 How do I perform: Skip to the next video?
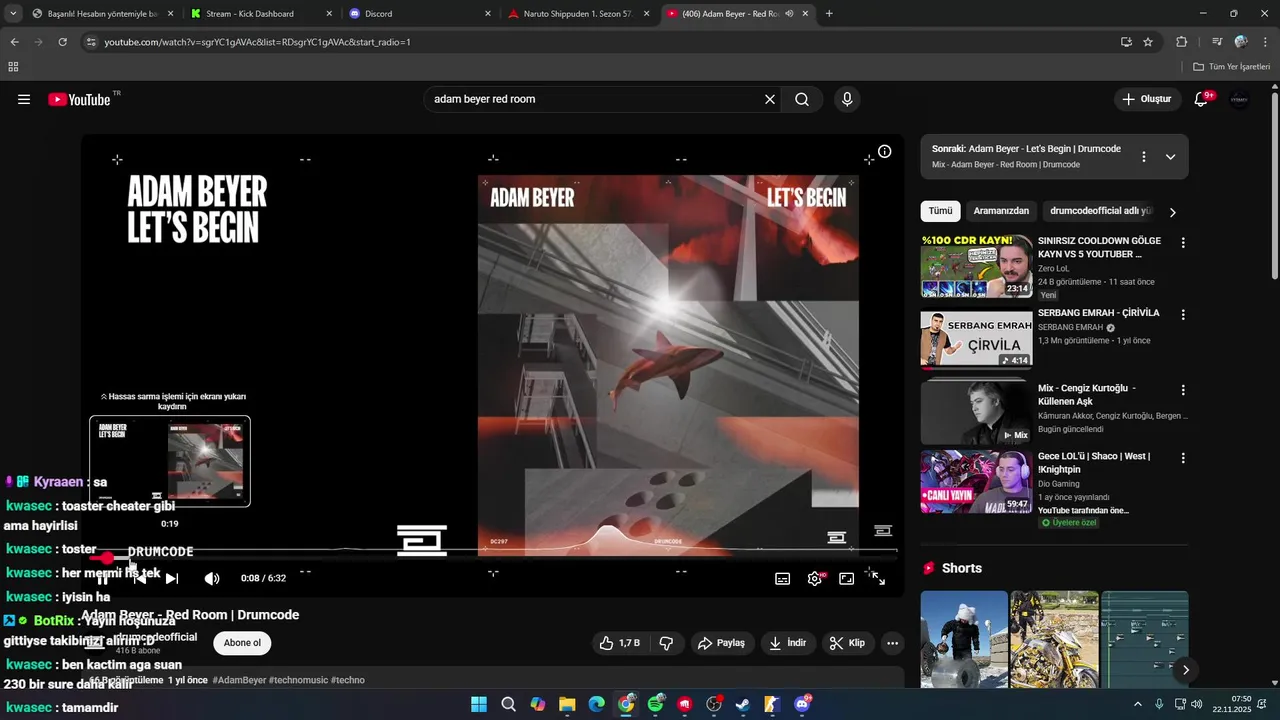(x=172, y=578)
